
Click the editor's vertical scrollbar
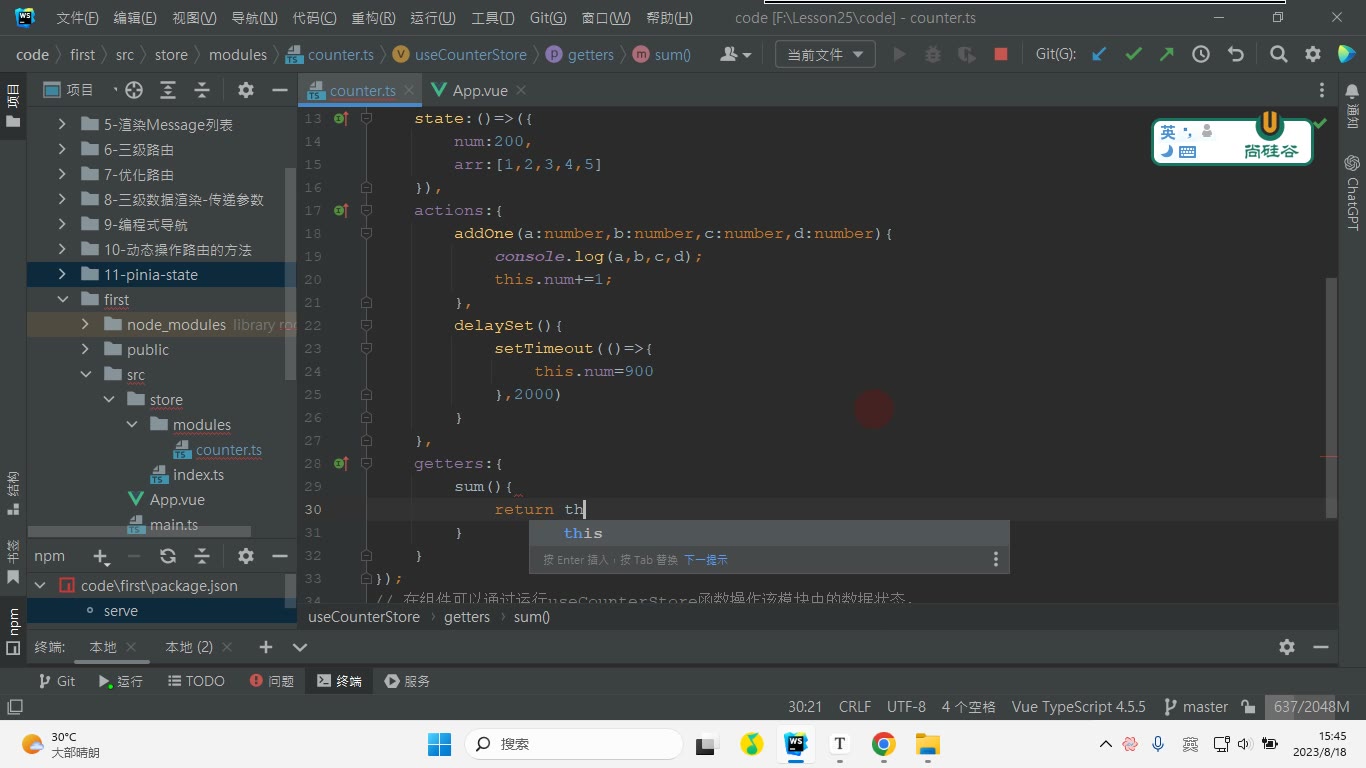click(1331, 397)
